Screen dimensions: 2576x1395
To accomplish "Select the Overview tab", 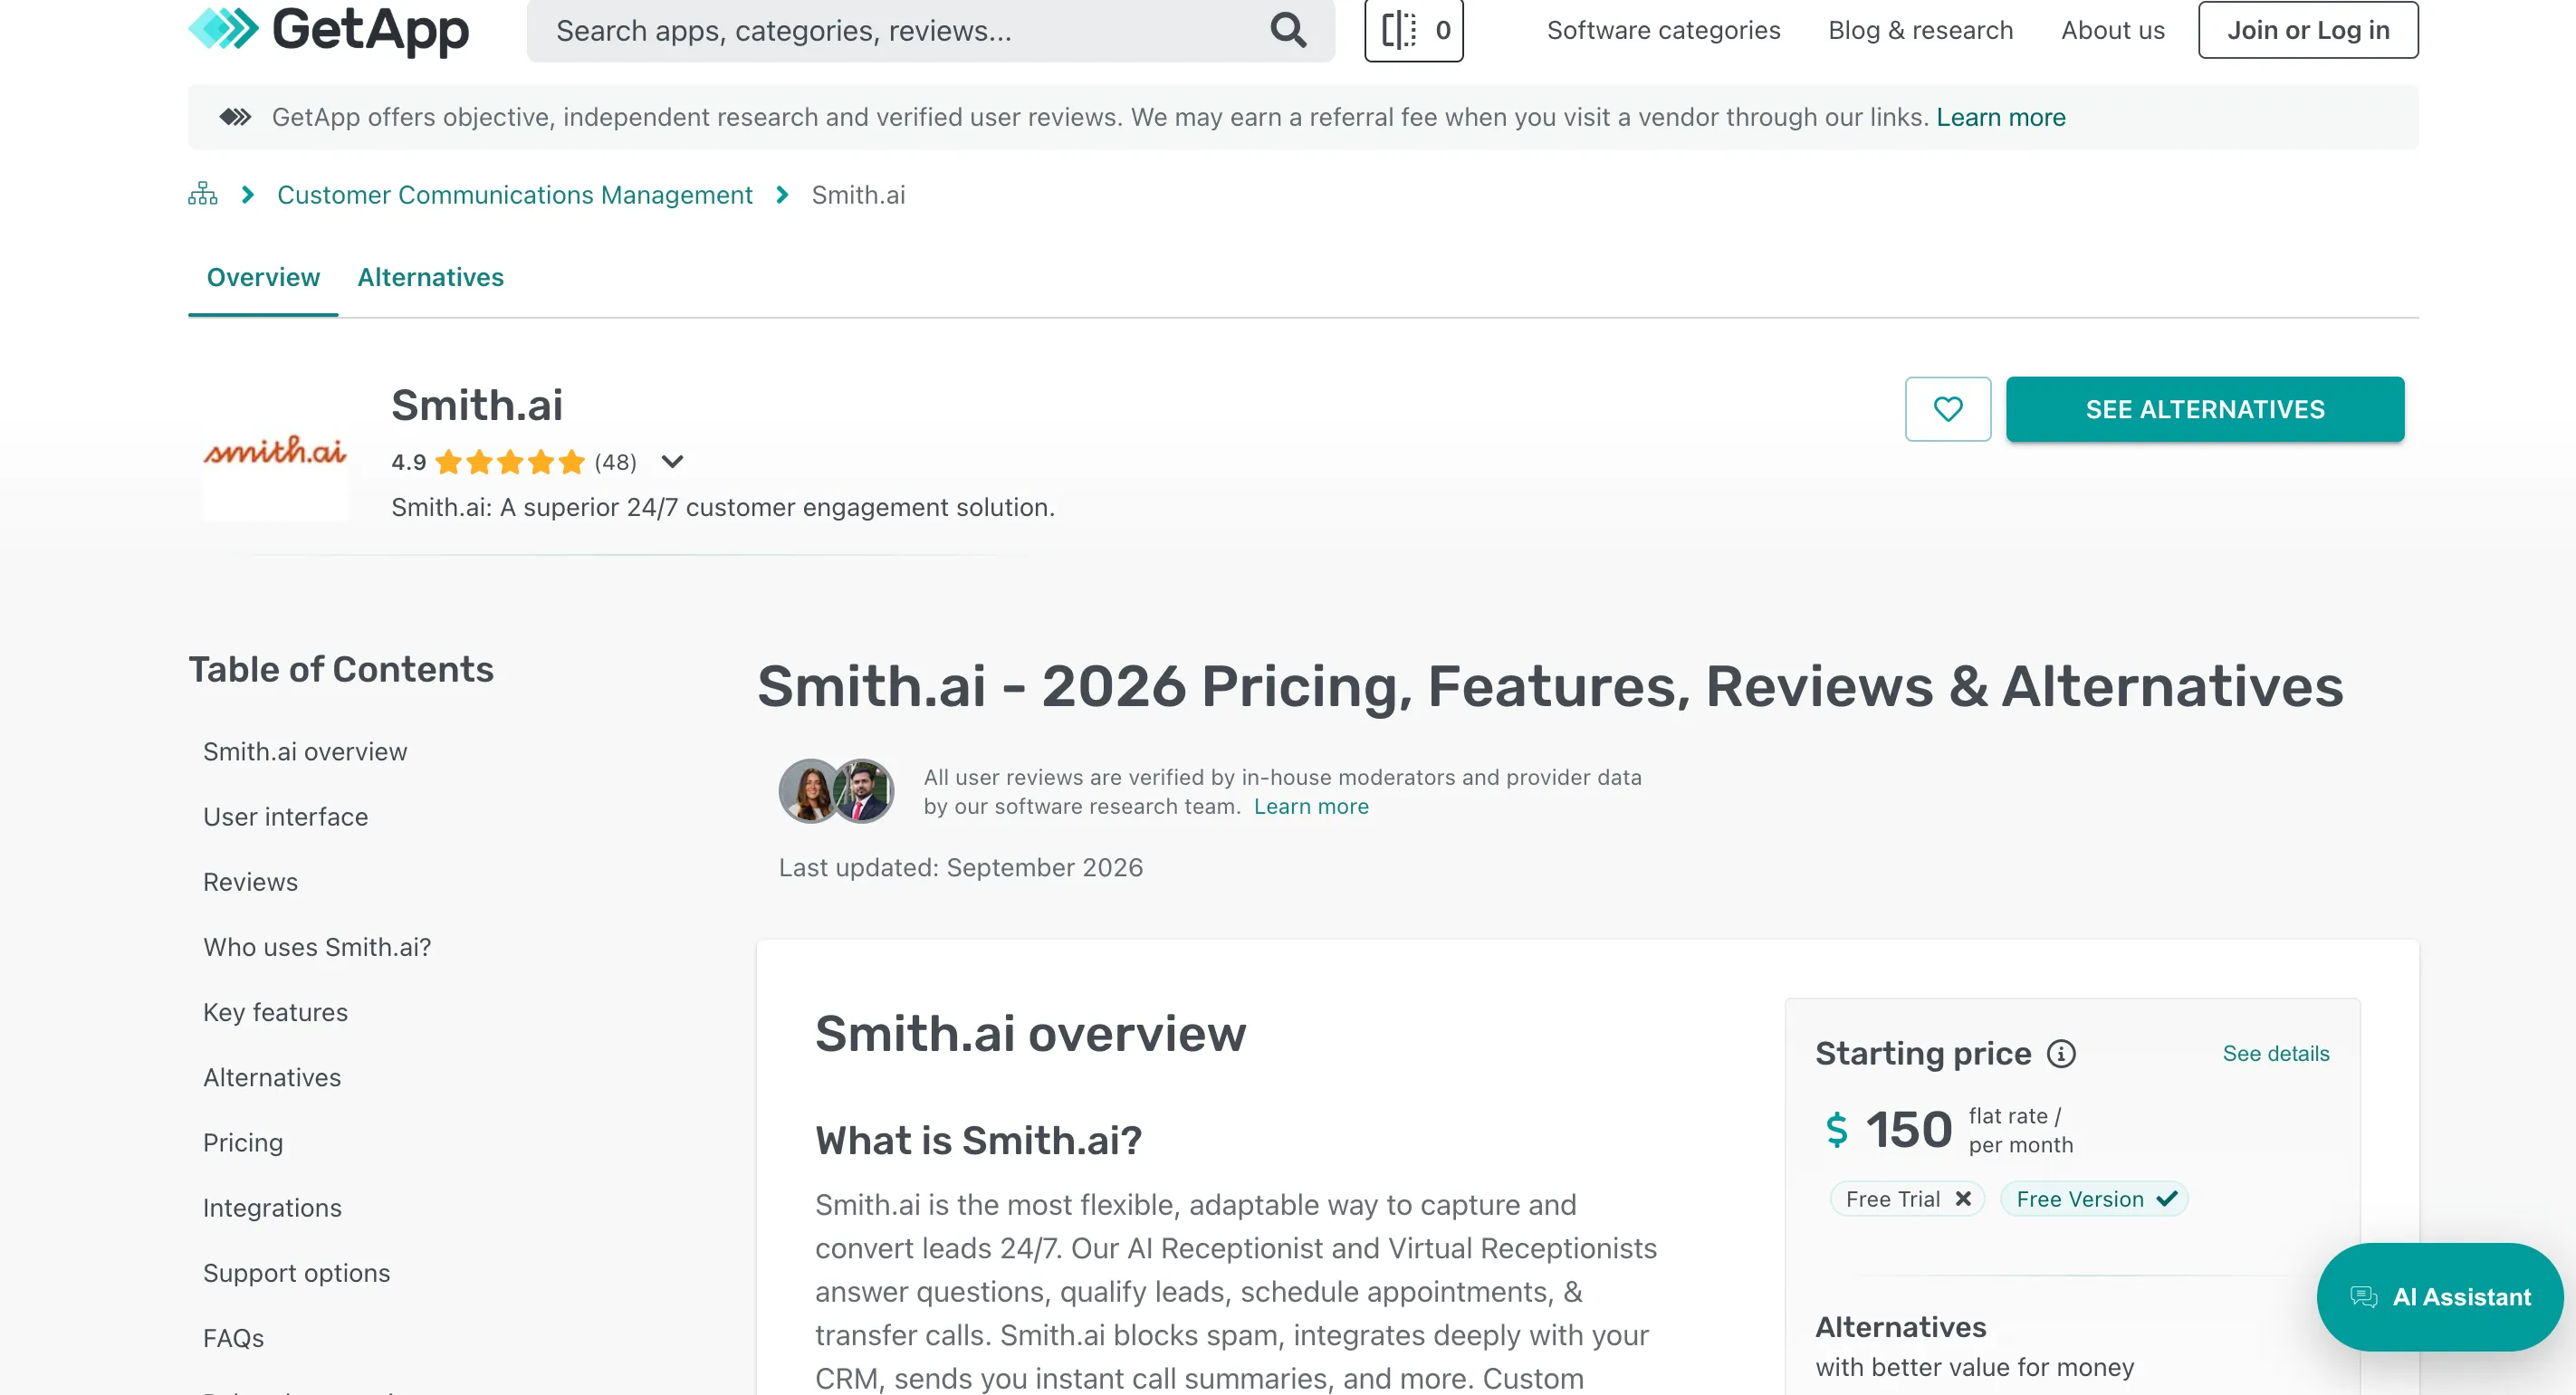I will pyautogui.click(x=263, y=277).
